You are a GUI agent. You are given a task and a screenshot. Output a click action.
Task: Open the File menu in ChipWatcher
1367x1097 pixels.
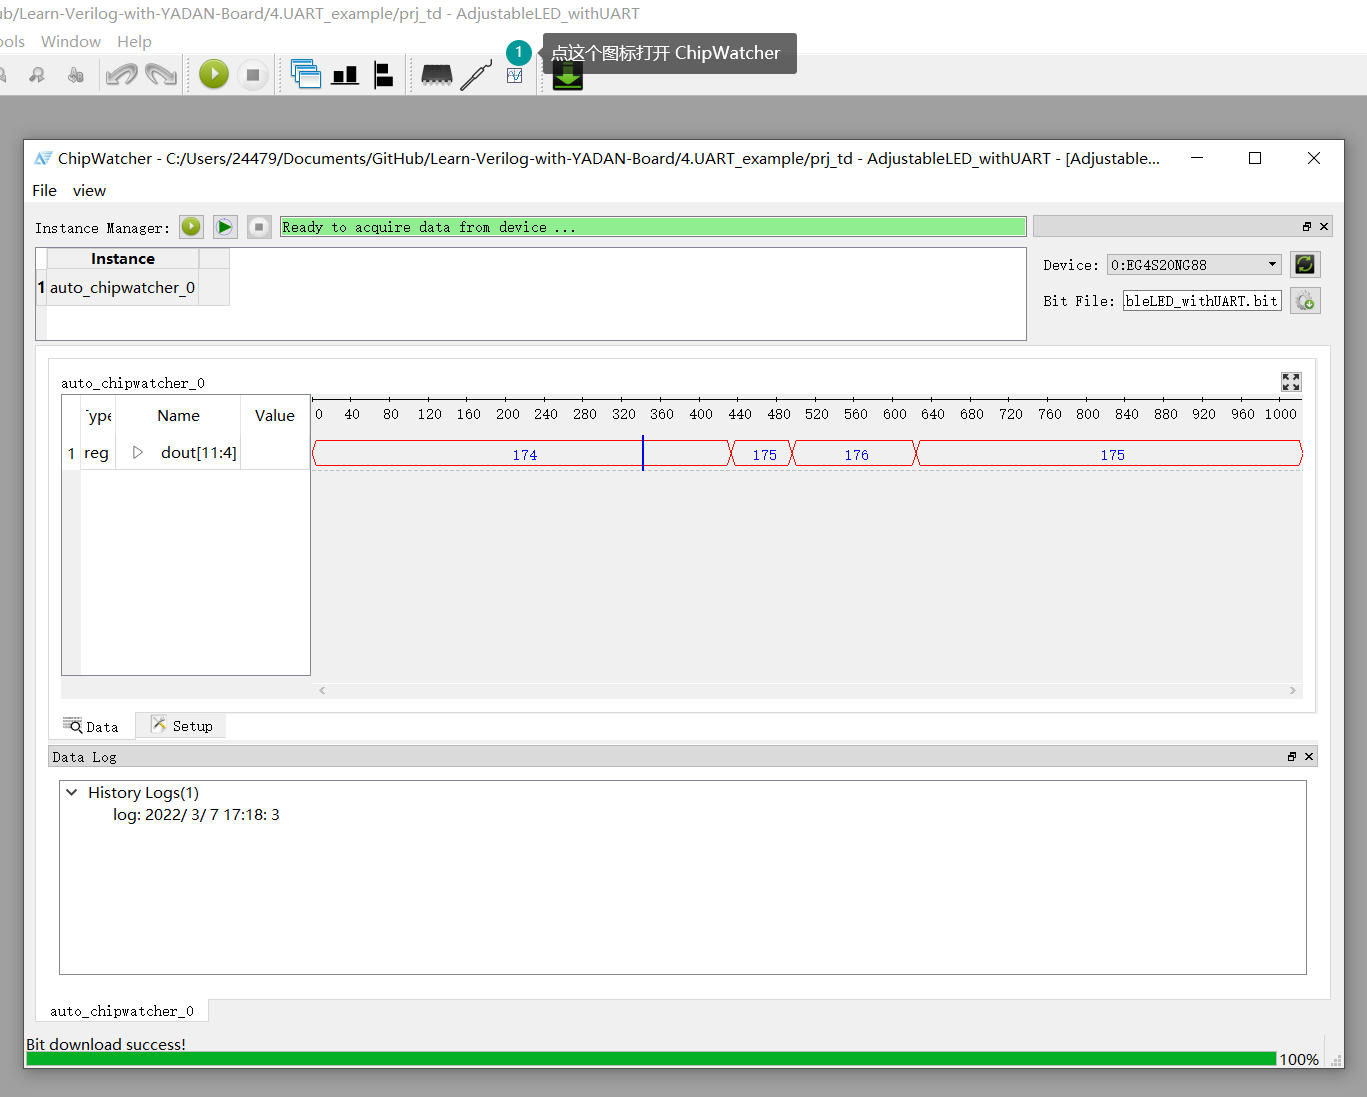[x=44, y=191]
